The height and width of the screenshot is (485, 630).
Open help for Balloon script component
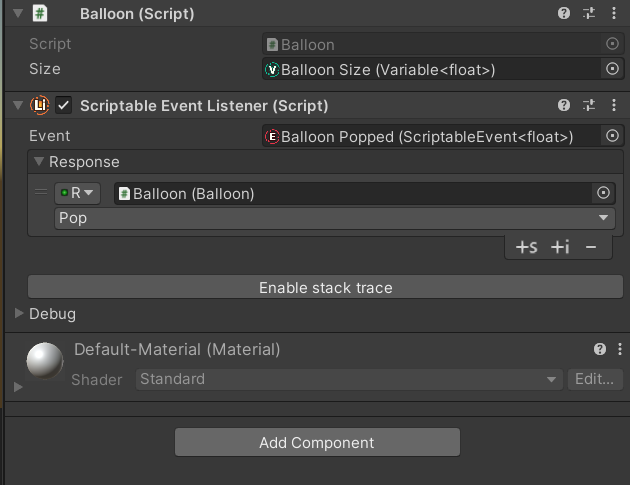click(x=564, y=13)
